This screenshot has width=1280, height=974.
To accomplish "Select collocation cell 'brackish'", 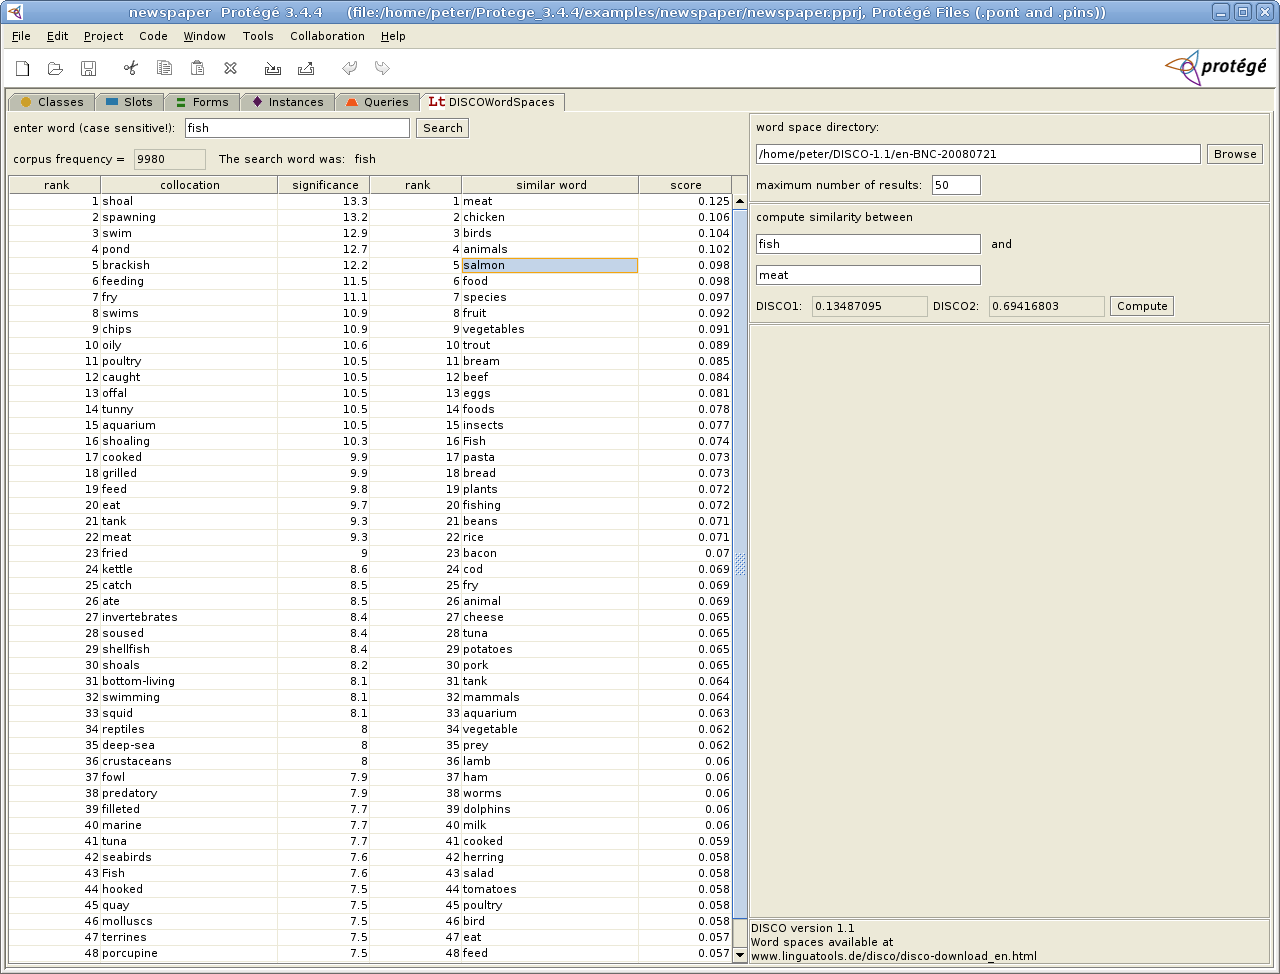I will 189,265.
